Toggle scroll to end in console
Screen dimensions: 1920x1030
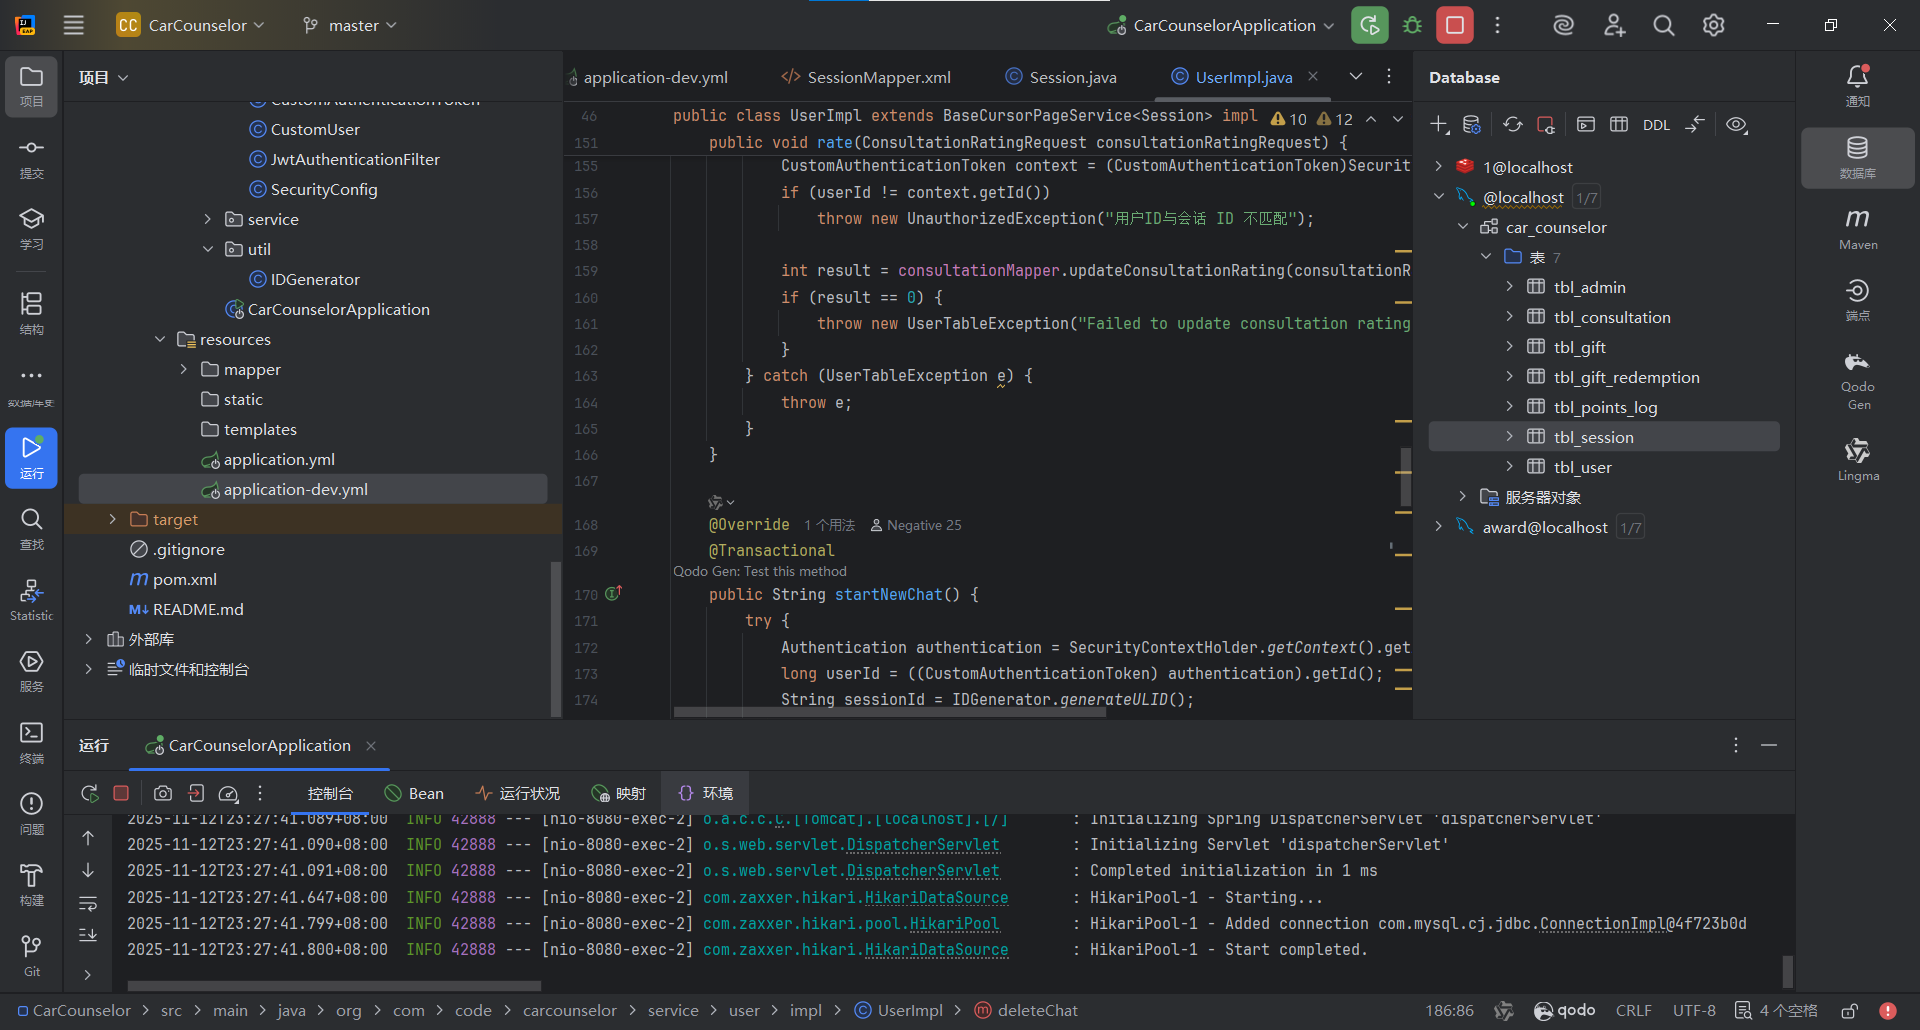[x=88, y=936]
